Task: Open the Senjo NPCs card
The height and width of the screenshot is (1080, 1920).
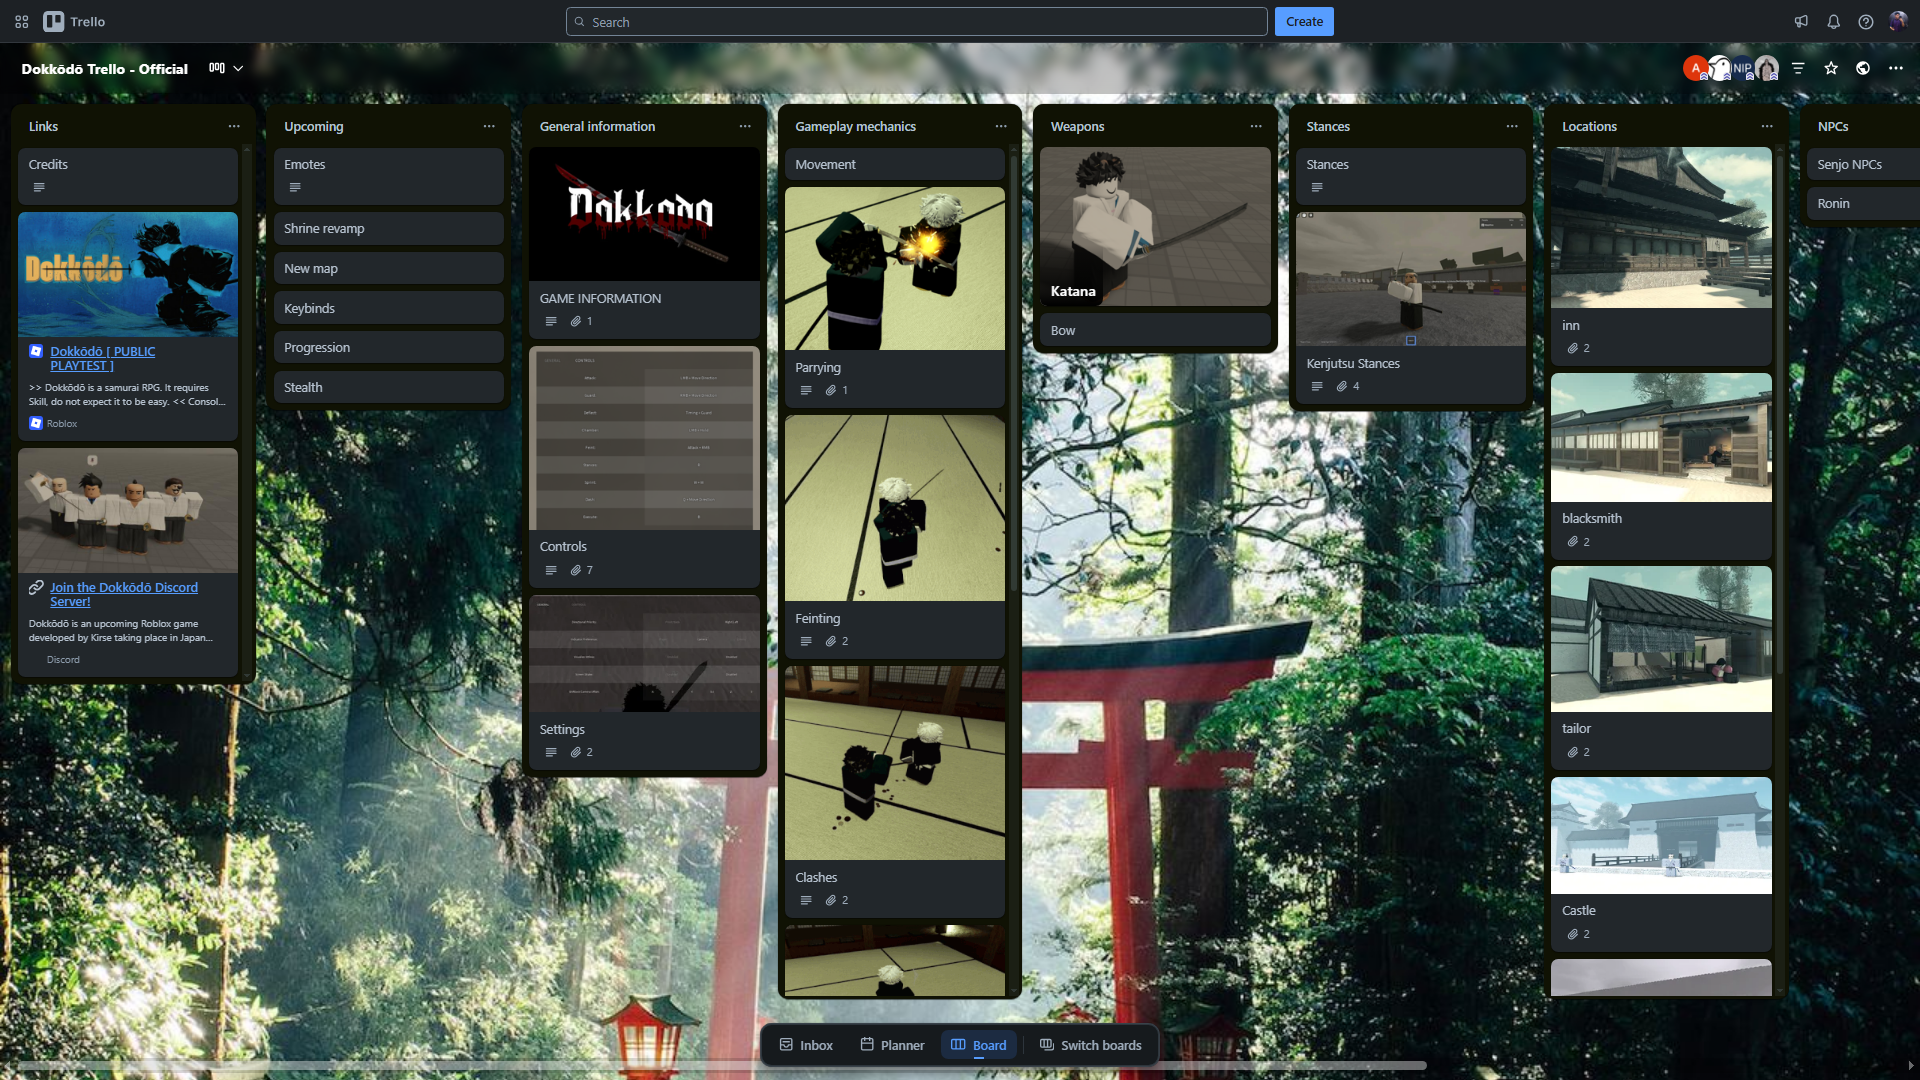Action: [x=1863, y=164]
